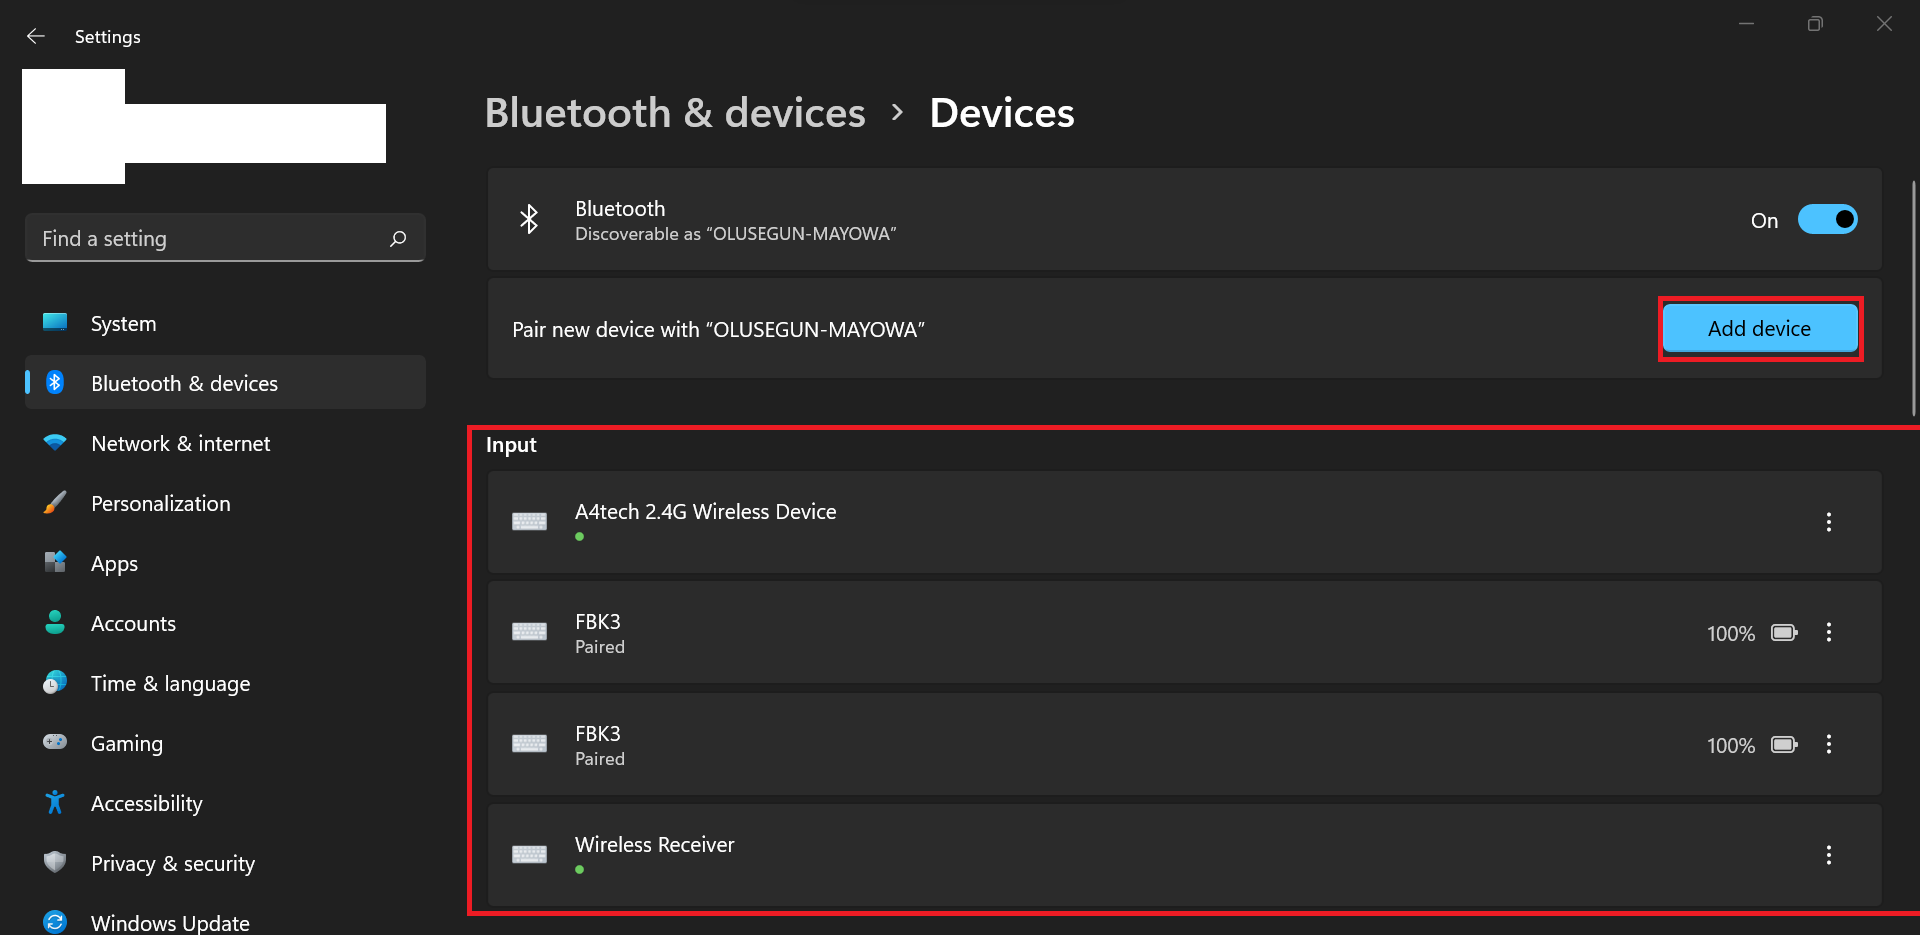Click the vertical scrollbar on the right
Viewport: 1920px width, 935px height.
coord(1913,300)
